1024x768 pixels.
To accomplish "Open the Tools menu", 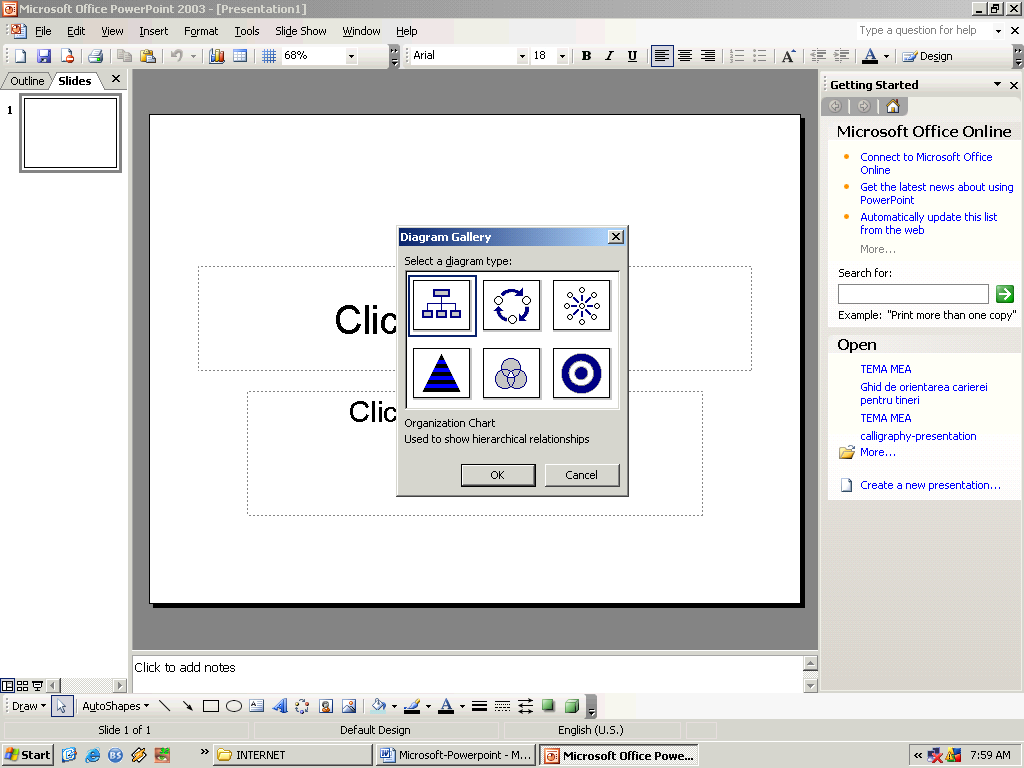I will point(247,31).
